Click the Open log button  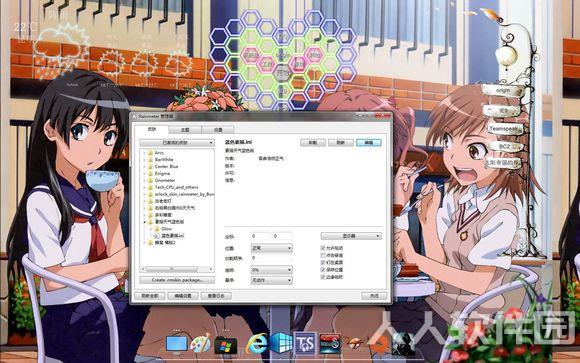pyautogui.click(x=216, y=296)
